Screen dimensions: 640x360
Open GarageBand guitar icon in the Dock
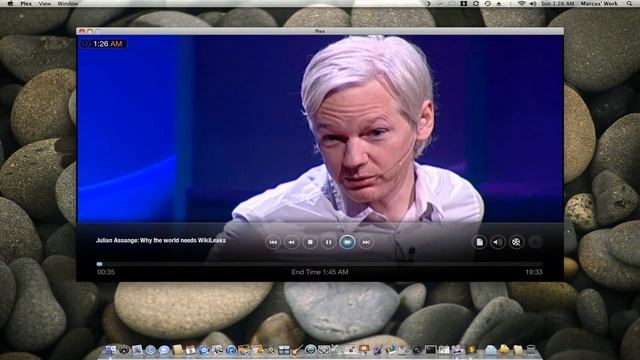click(x=297, y=350)
